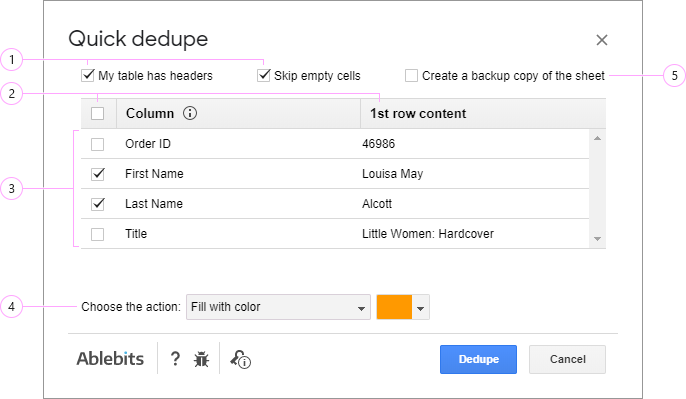Click the 1st row content header
Viewport: 686px width, 399px height.
coord(418,114)
